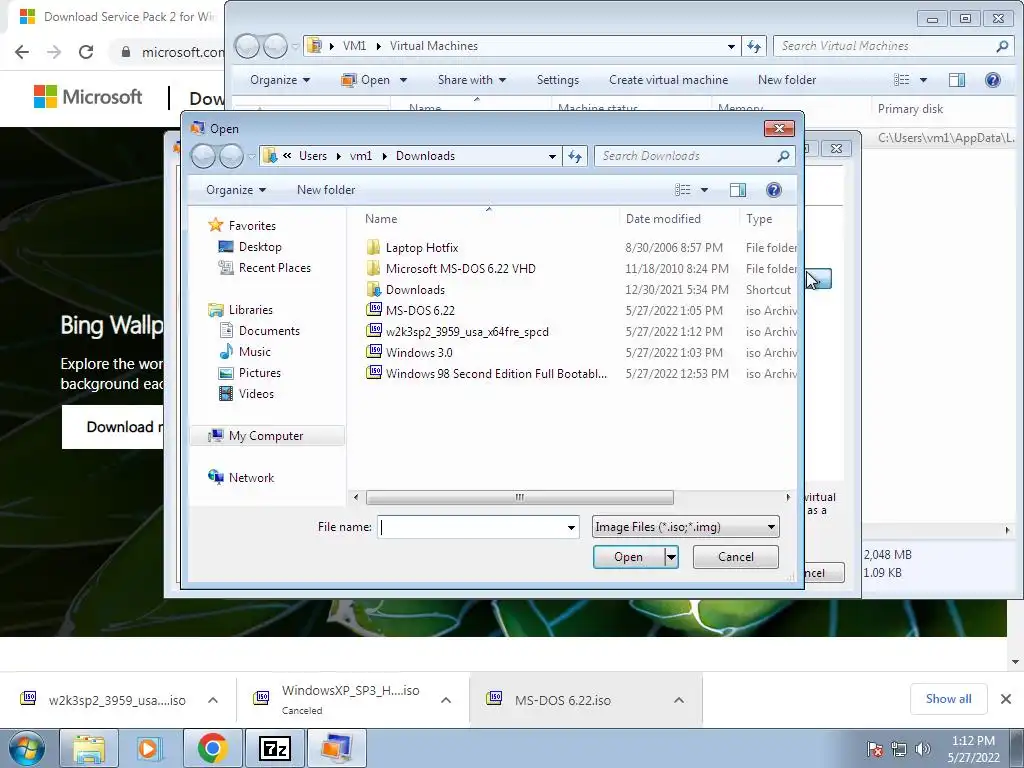Select the Microsoft MS-DOS 6.22 VHD folder
The image size is (1024, 768).
tap(460, 269)
